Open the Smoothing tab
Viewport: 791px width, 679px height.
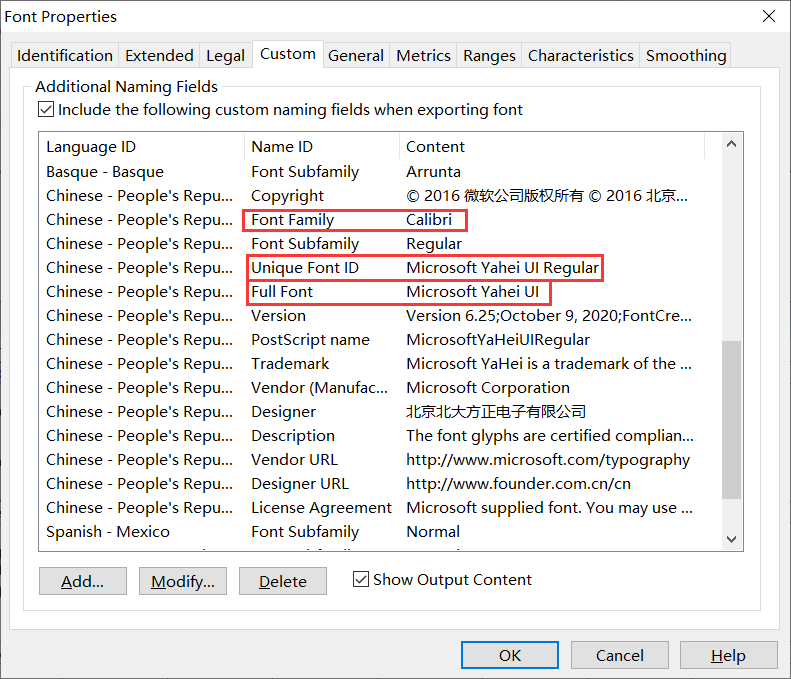pos(686,55)
